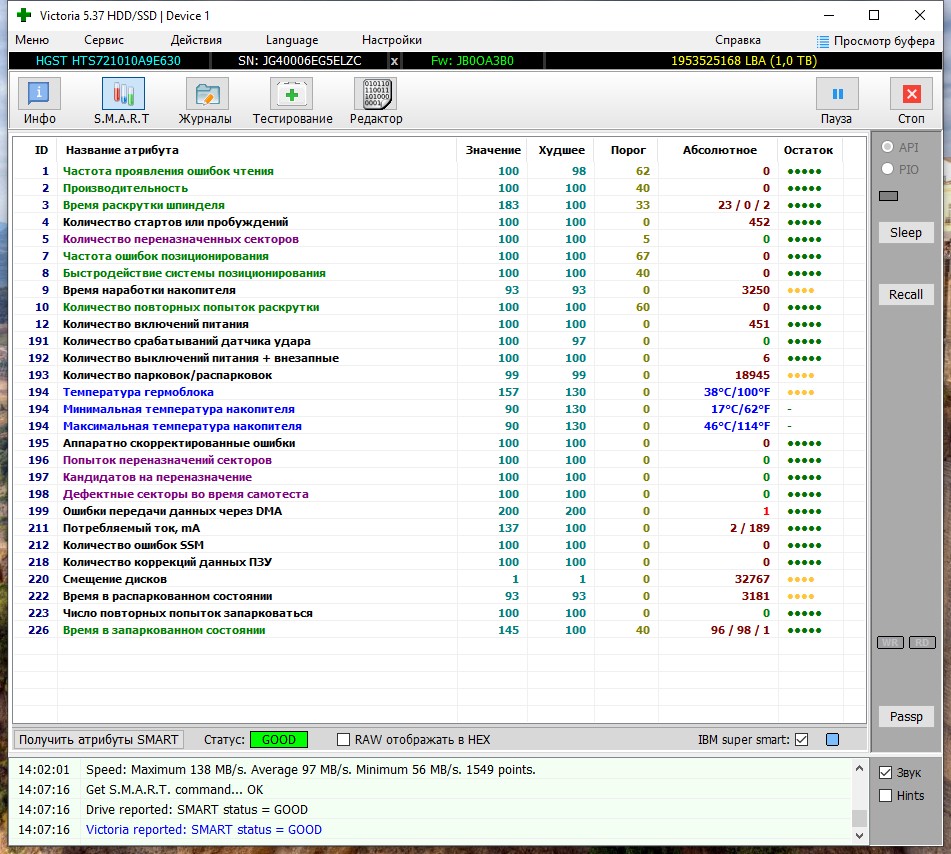
Task: Open the Настройки menu
Action: [x=392, y=40]
